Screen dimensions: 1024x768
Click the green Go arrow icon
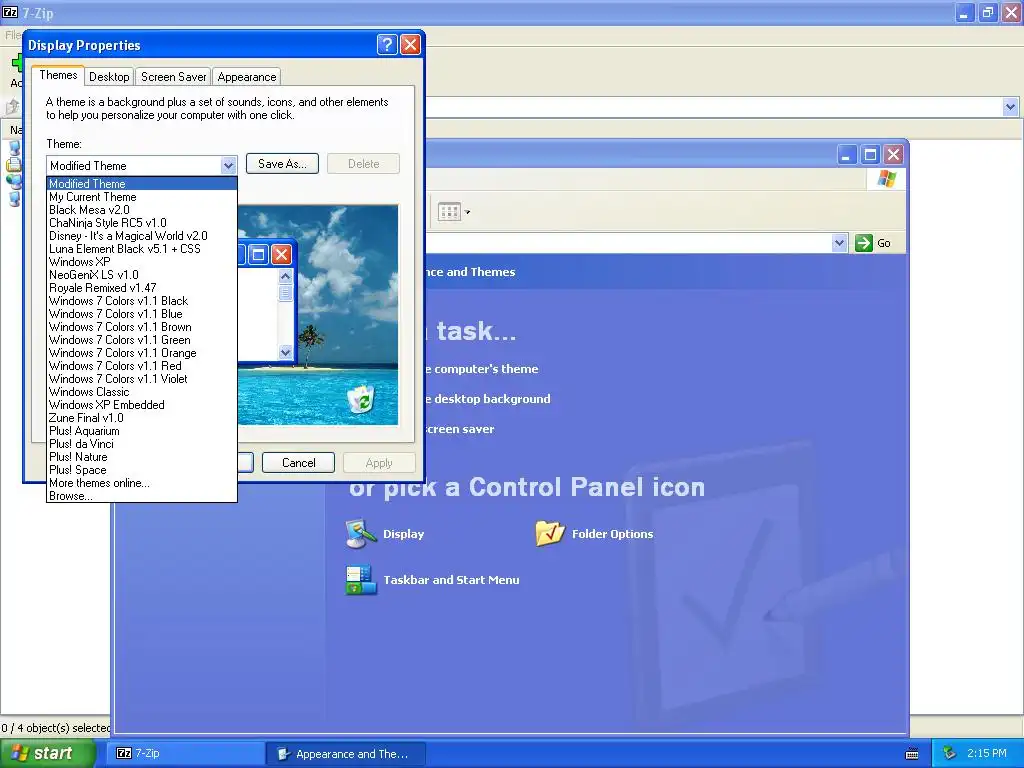(863, 243)
